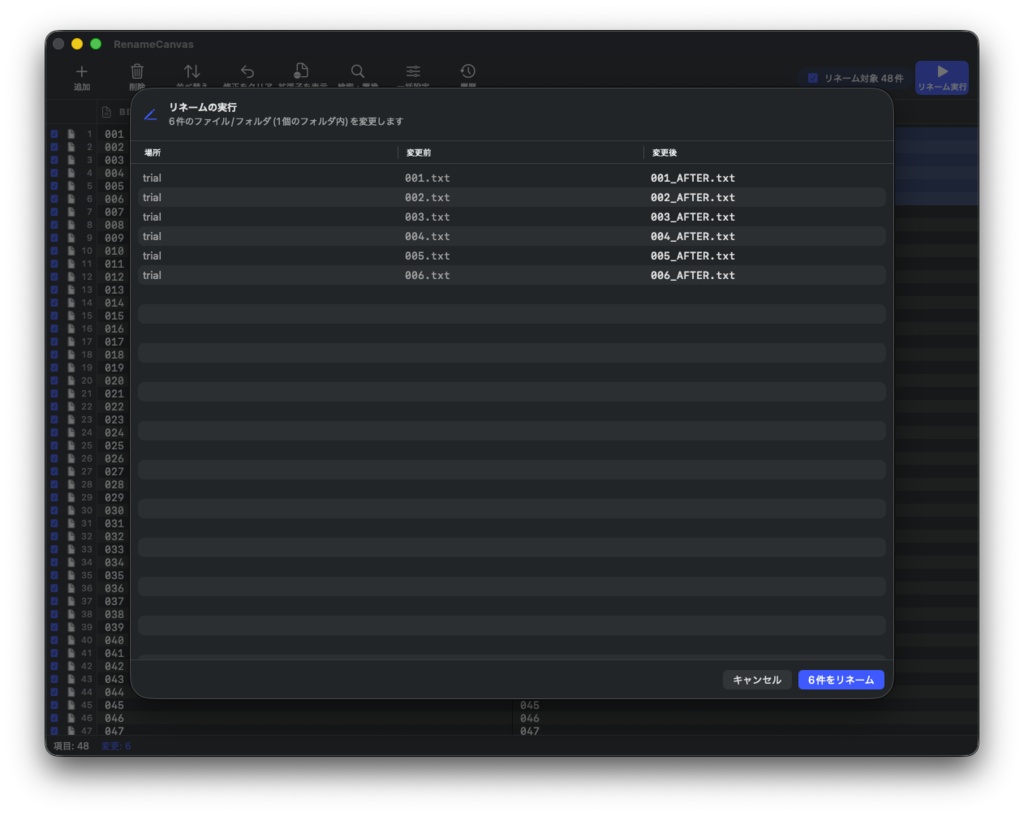Click trial in the 004.txt row

click(x=152, y=236)
